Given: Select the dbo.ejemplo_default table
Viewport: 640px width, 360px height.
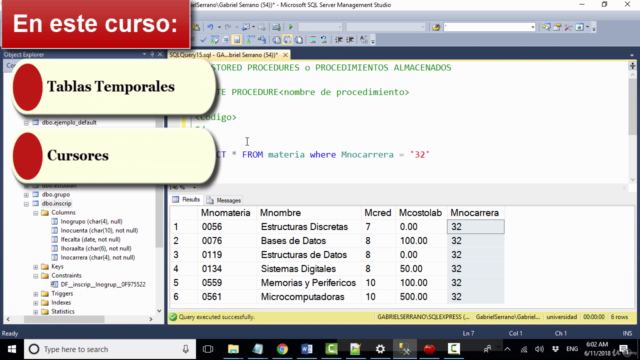Looking at the screenshot, I should (x=69, y=122).
